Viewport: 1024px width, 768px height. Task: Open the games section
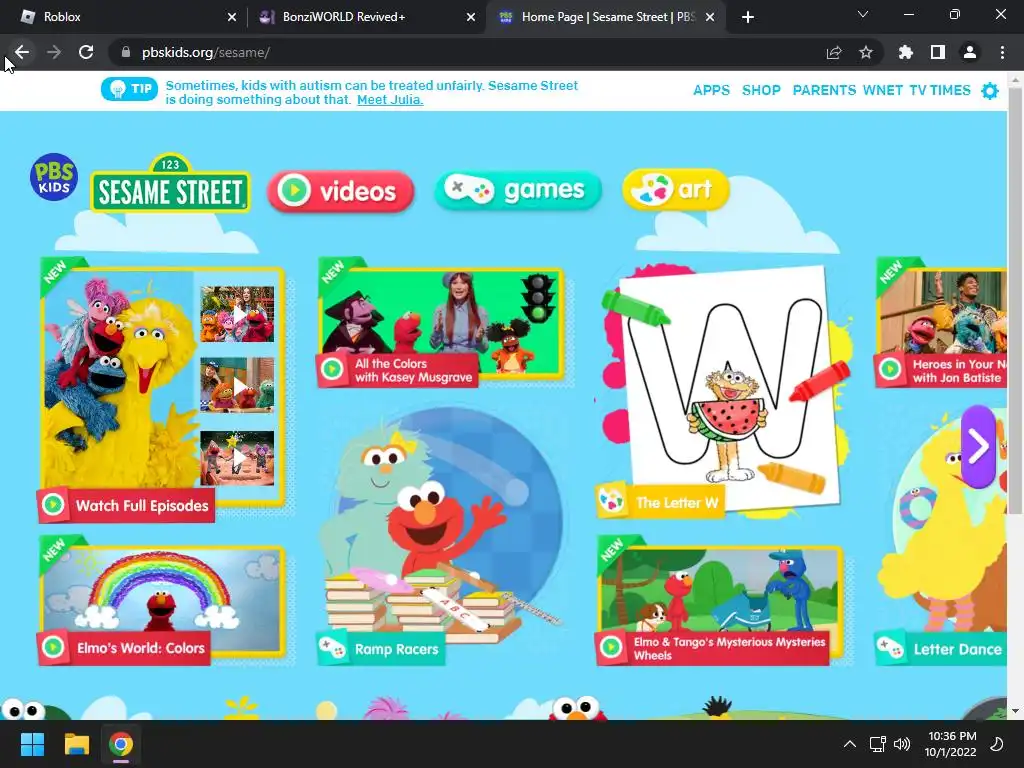(518, 190)
